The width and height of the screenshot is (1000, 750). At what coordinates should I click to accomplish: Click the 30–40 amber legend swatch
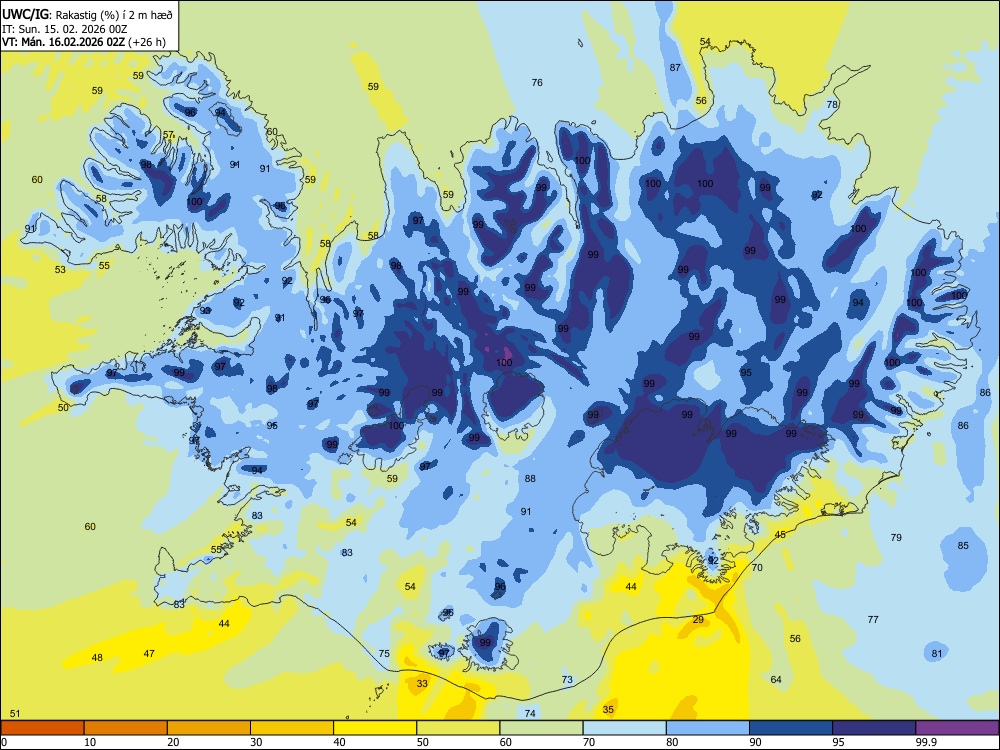click(292, 728)
